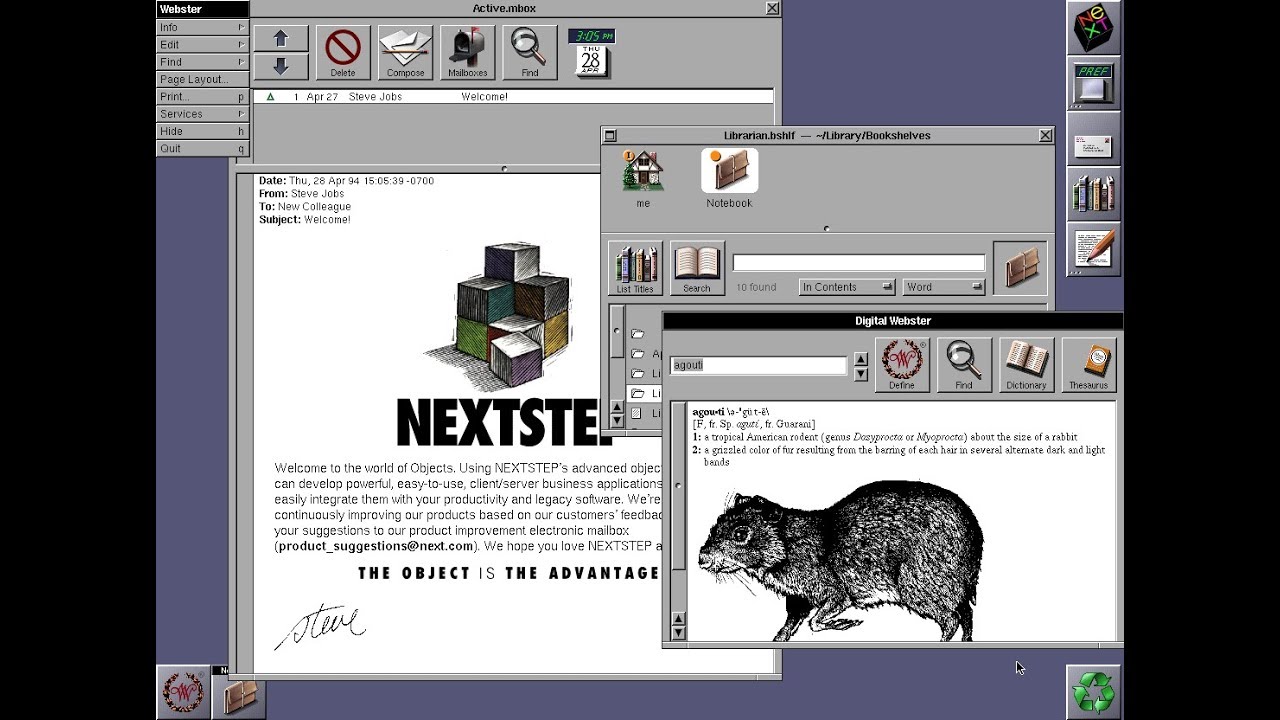Click the 'Date: Thu, 28 Apr 94' header line

tap(346, 181)
